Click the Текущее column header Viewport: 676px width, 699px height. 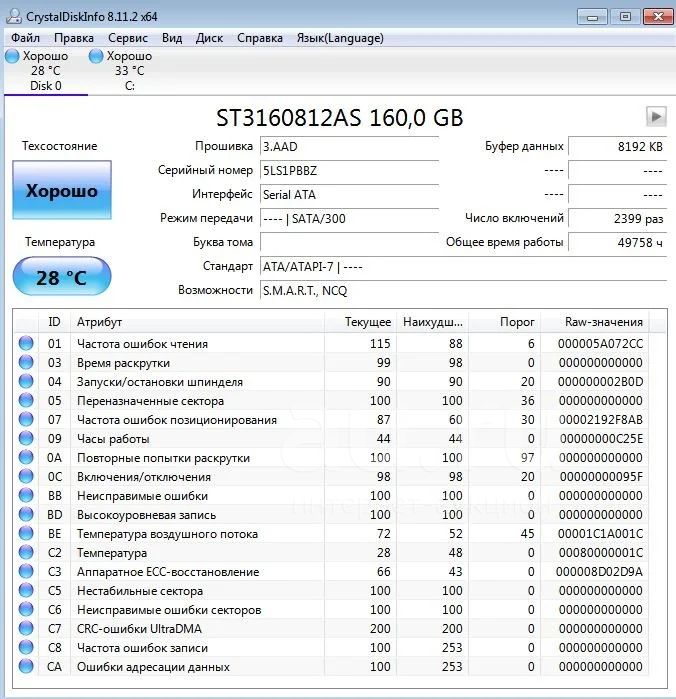[361, 321]
